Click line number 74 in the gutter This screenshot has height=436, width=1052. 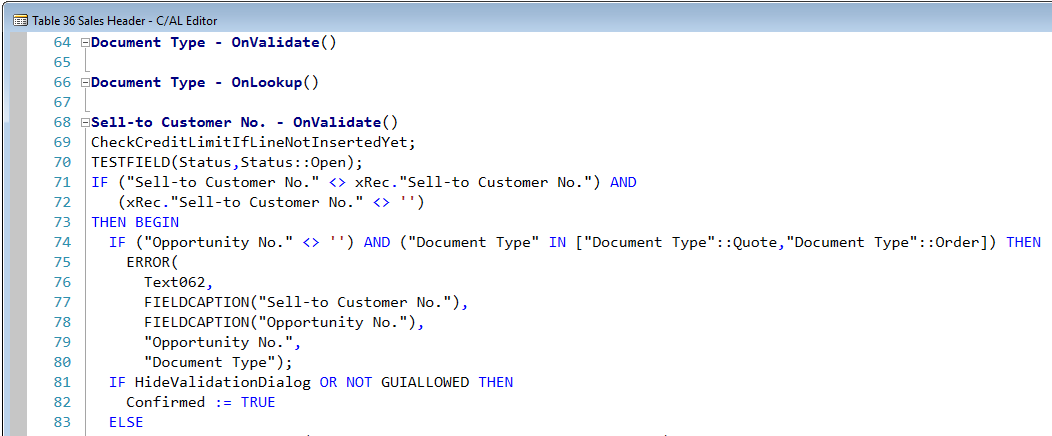click(x=62, y=242)
